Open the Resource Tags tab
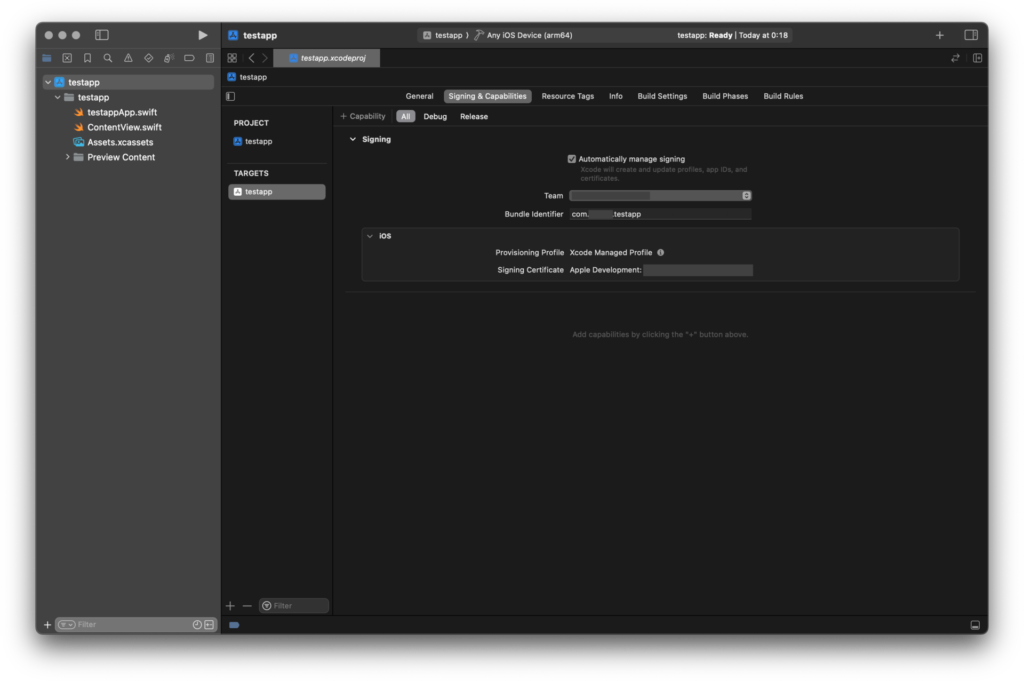1024x681 pixels. (568, 96)
